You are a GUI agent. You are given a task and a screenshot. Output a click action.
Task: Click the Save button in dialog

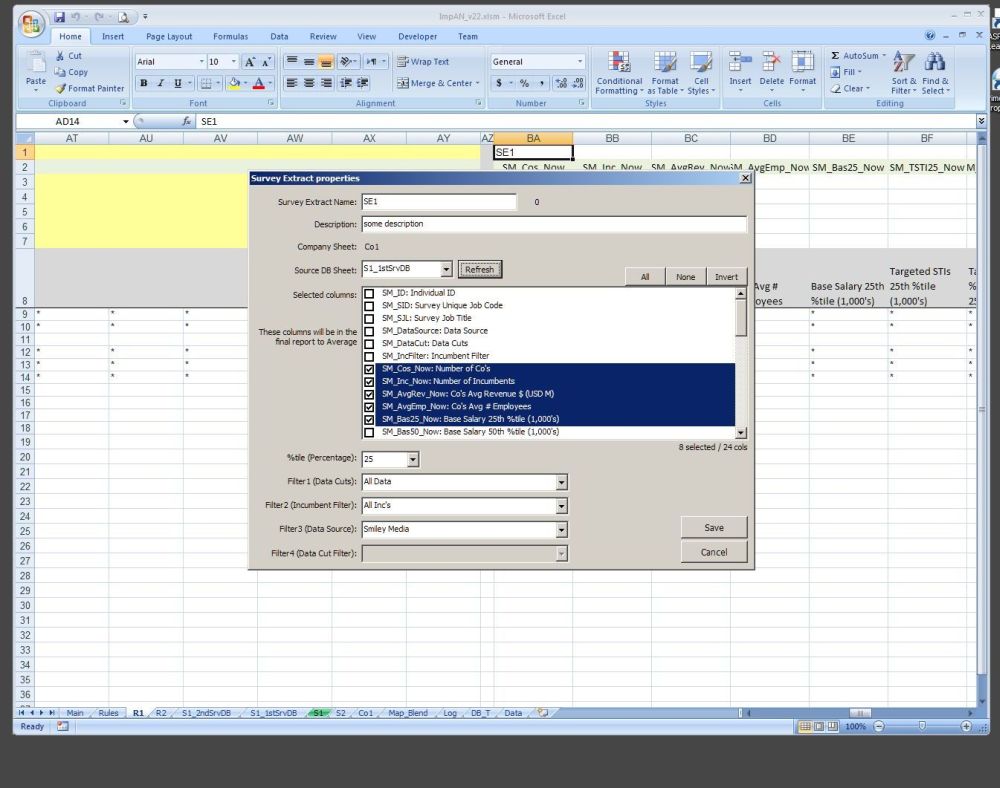click(x=714, y=528)
